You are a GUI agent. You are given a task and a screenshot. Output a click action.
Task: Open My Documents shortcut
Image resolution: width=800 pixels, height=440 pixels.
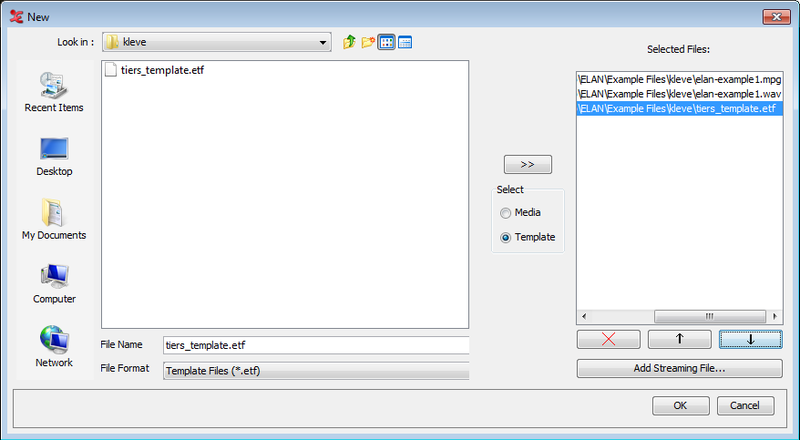(x=54, y=219)
